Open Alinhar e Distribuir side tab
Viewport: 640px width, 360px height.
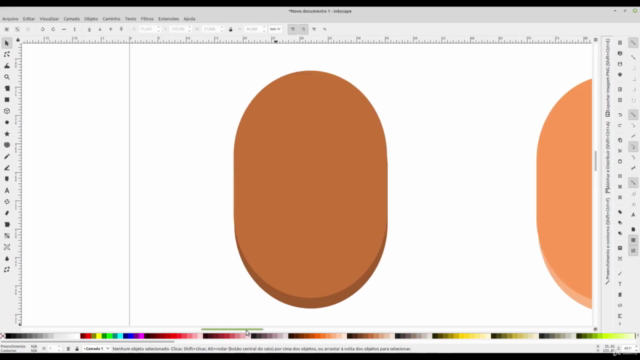pyautogui.click(x=608, y=157)
